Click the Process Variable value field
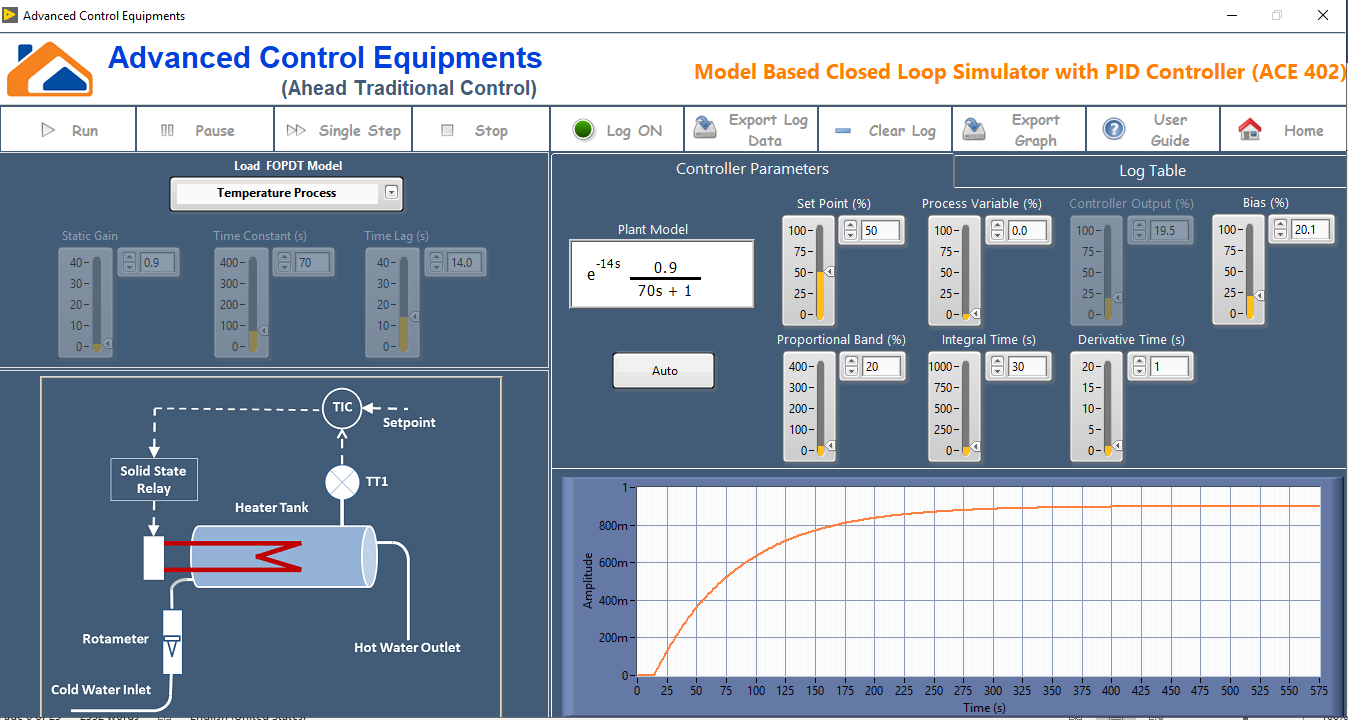 point(1028,231)
